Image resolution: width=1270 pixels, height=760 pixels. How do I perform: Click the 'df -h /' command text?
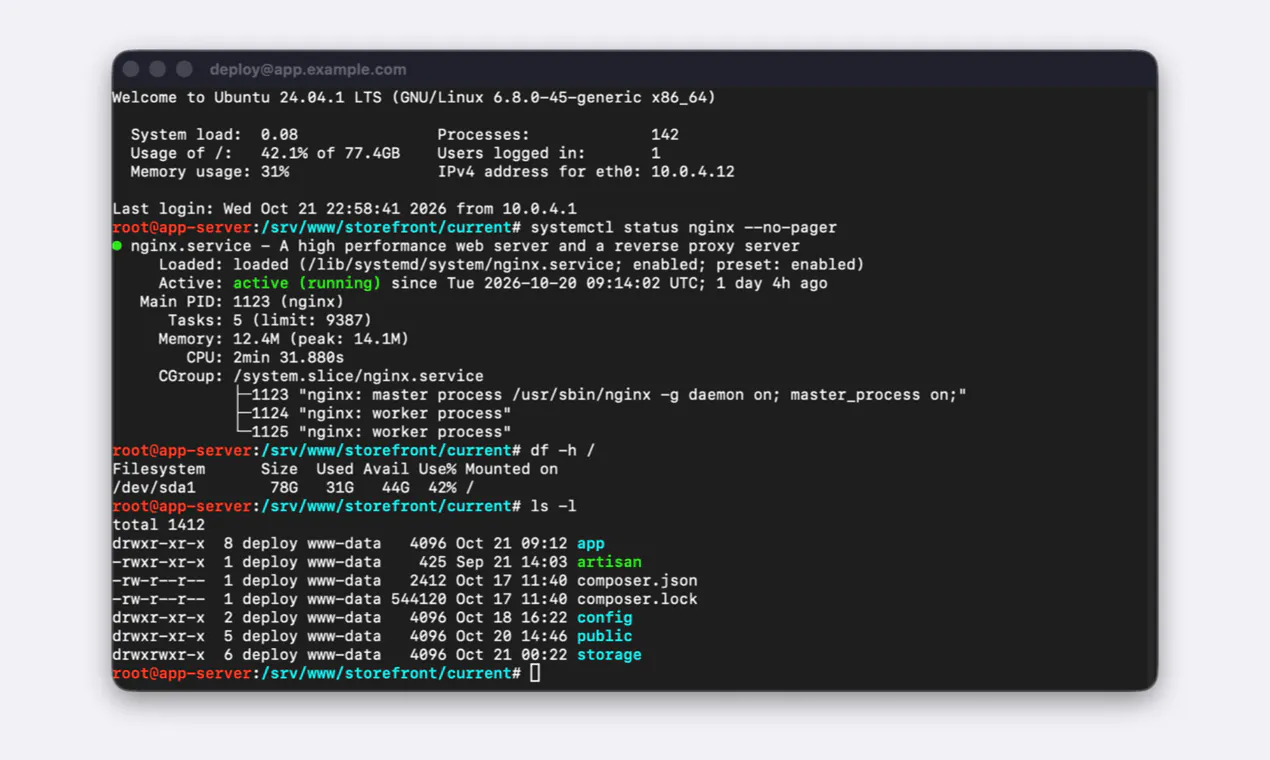[563, 451]
